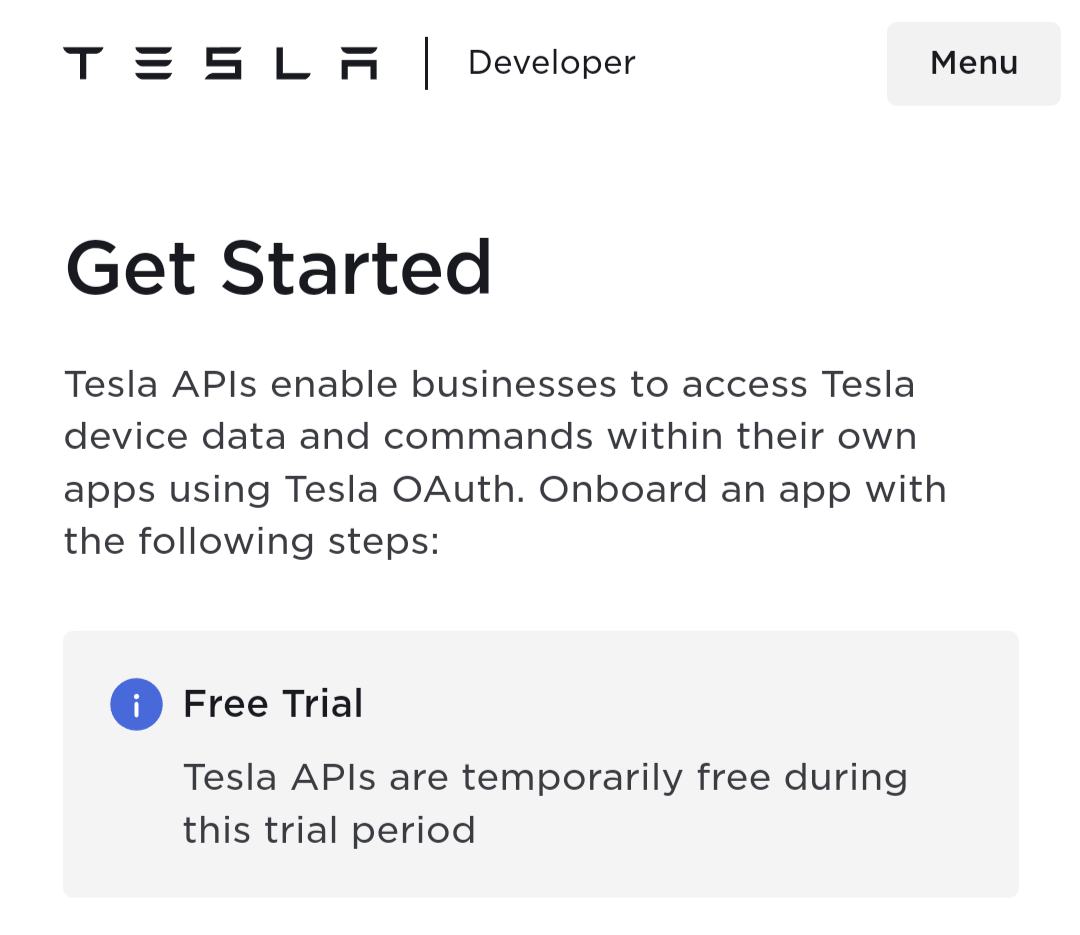Go to the Developer site label
The width and height of the screenshot is (1080, 935).
coord(551,63)
